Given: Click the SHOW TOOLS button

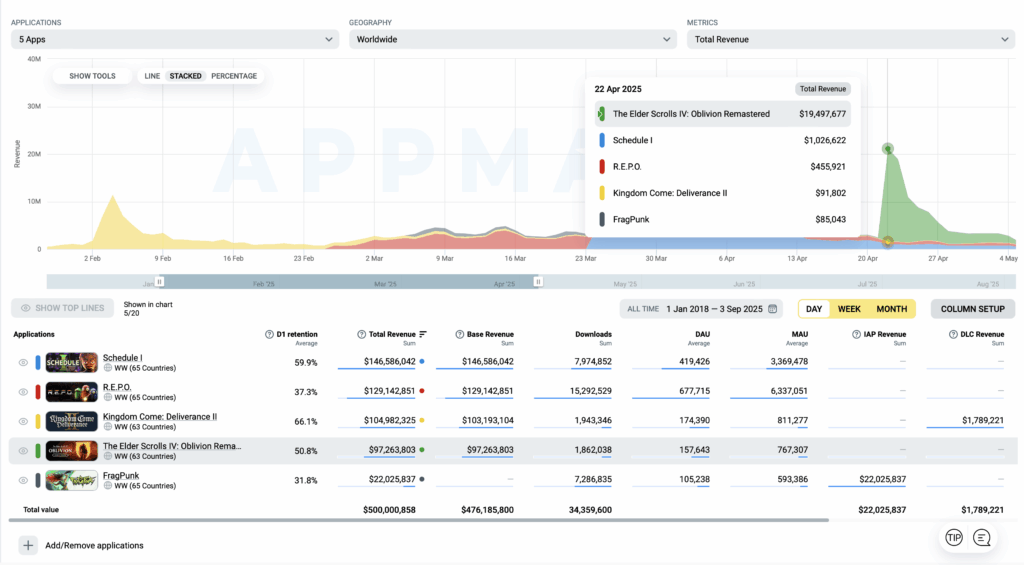Looking at the screenshot, I should coord(92,76).
